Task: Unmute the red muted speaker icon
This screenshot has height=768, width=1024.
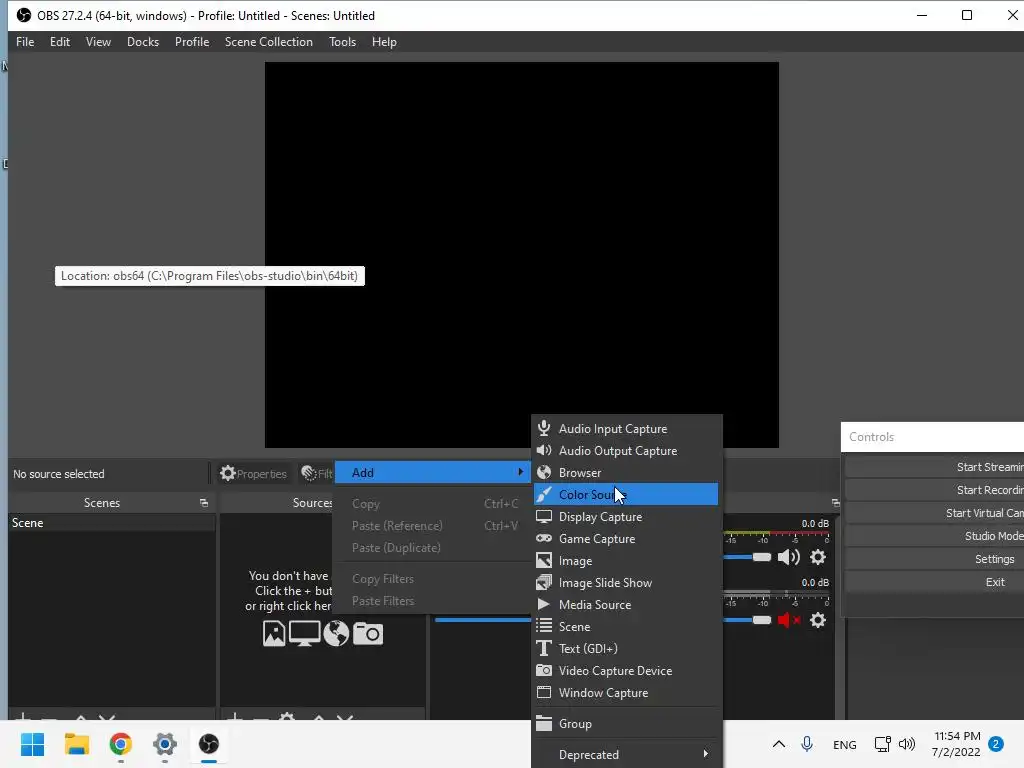Action: 788,620
